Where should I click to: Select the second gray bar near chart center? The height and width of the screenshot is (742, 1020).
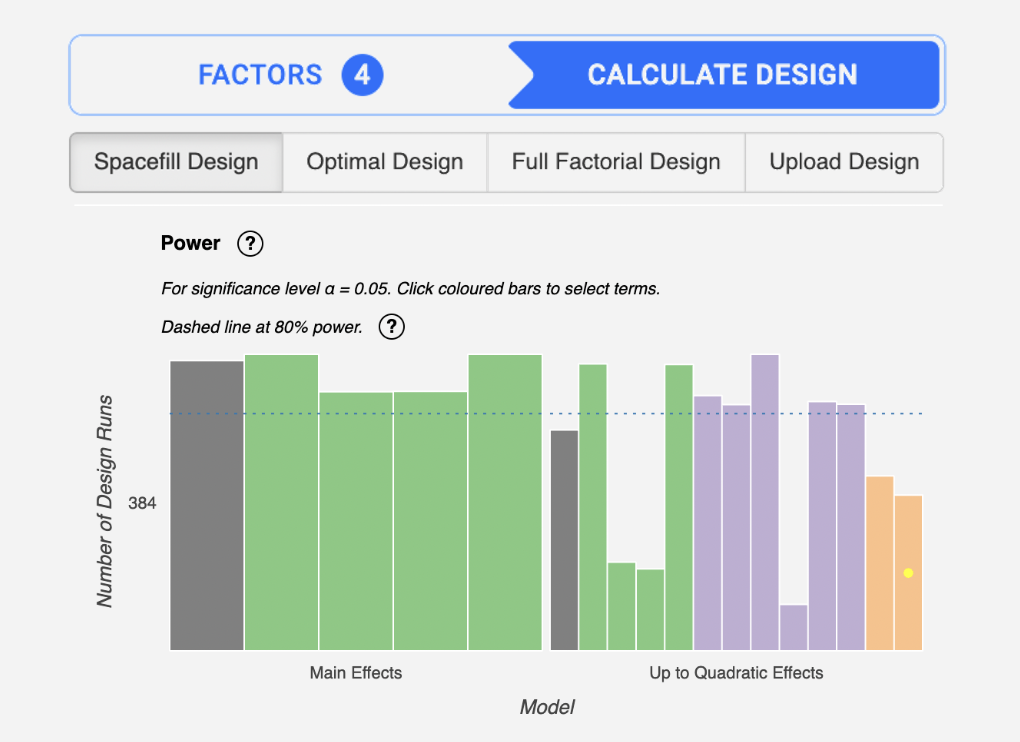(565, 540)
